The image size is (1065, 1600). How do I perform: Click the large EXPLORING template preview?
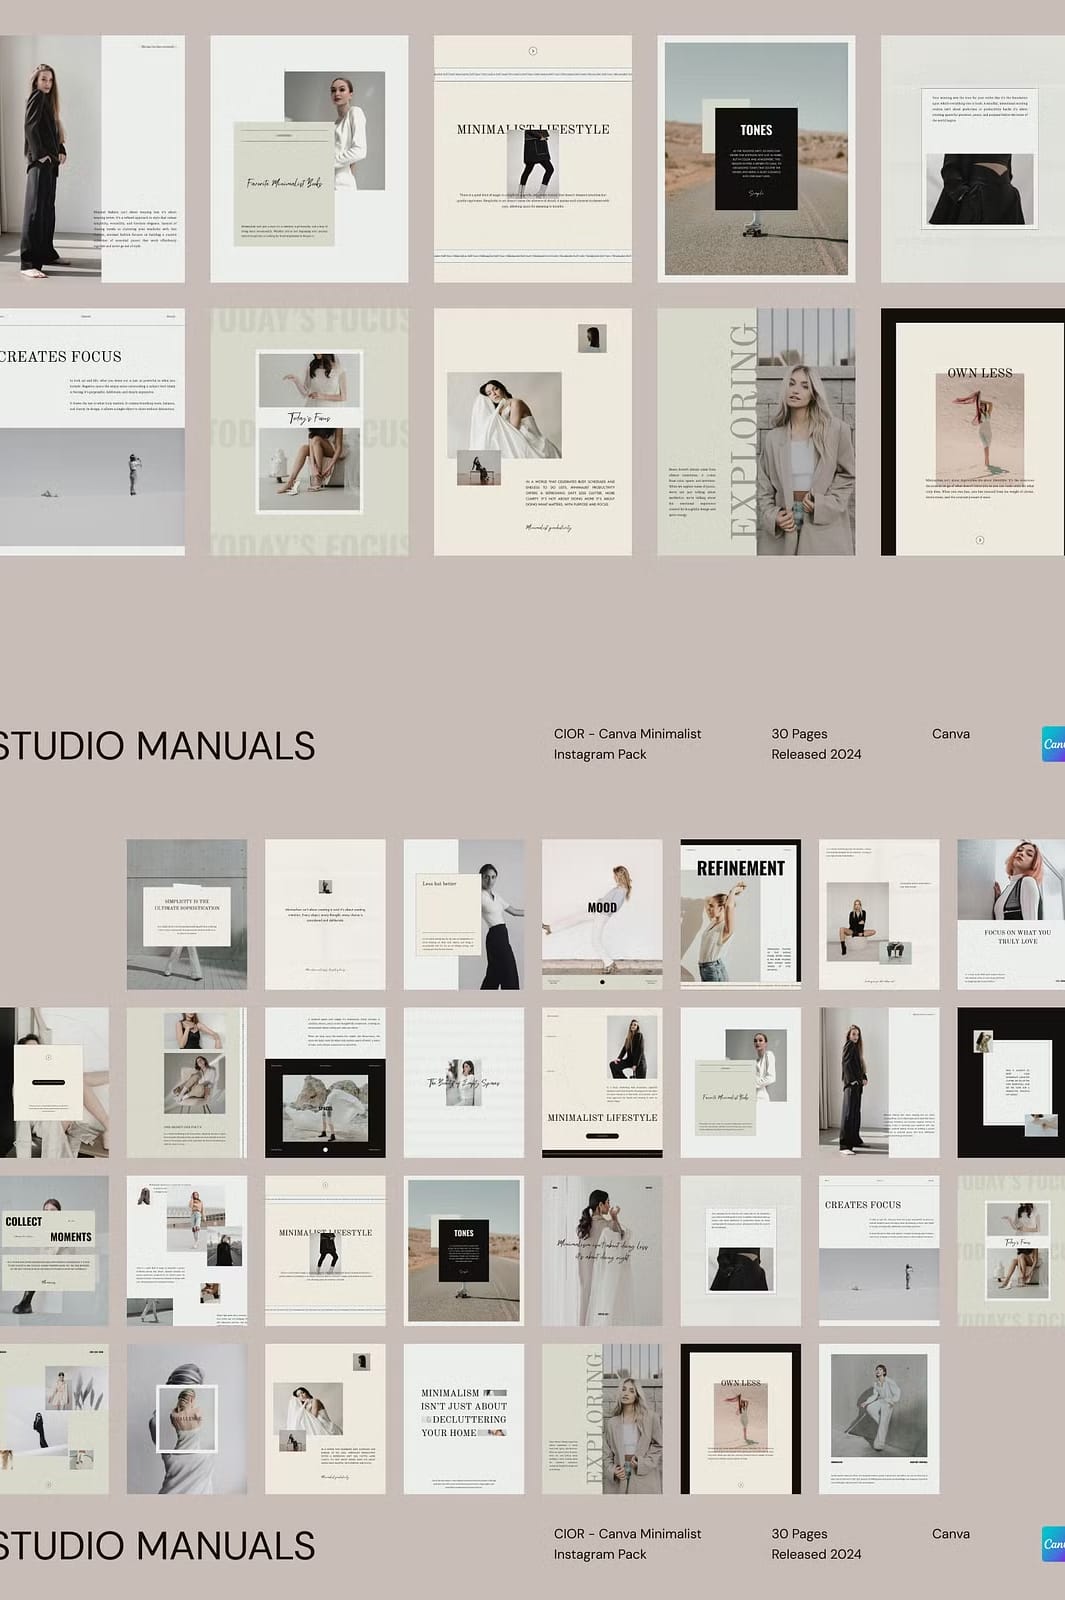(756, 431)
